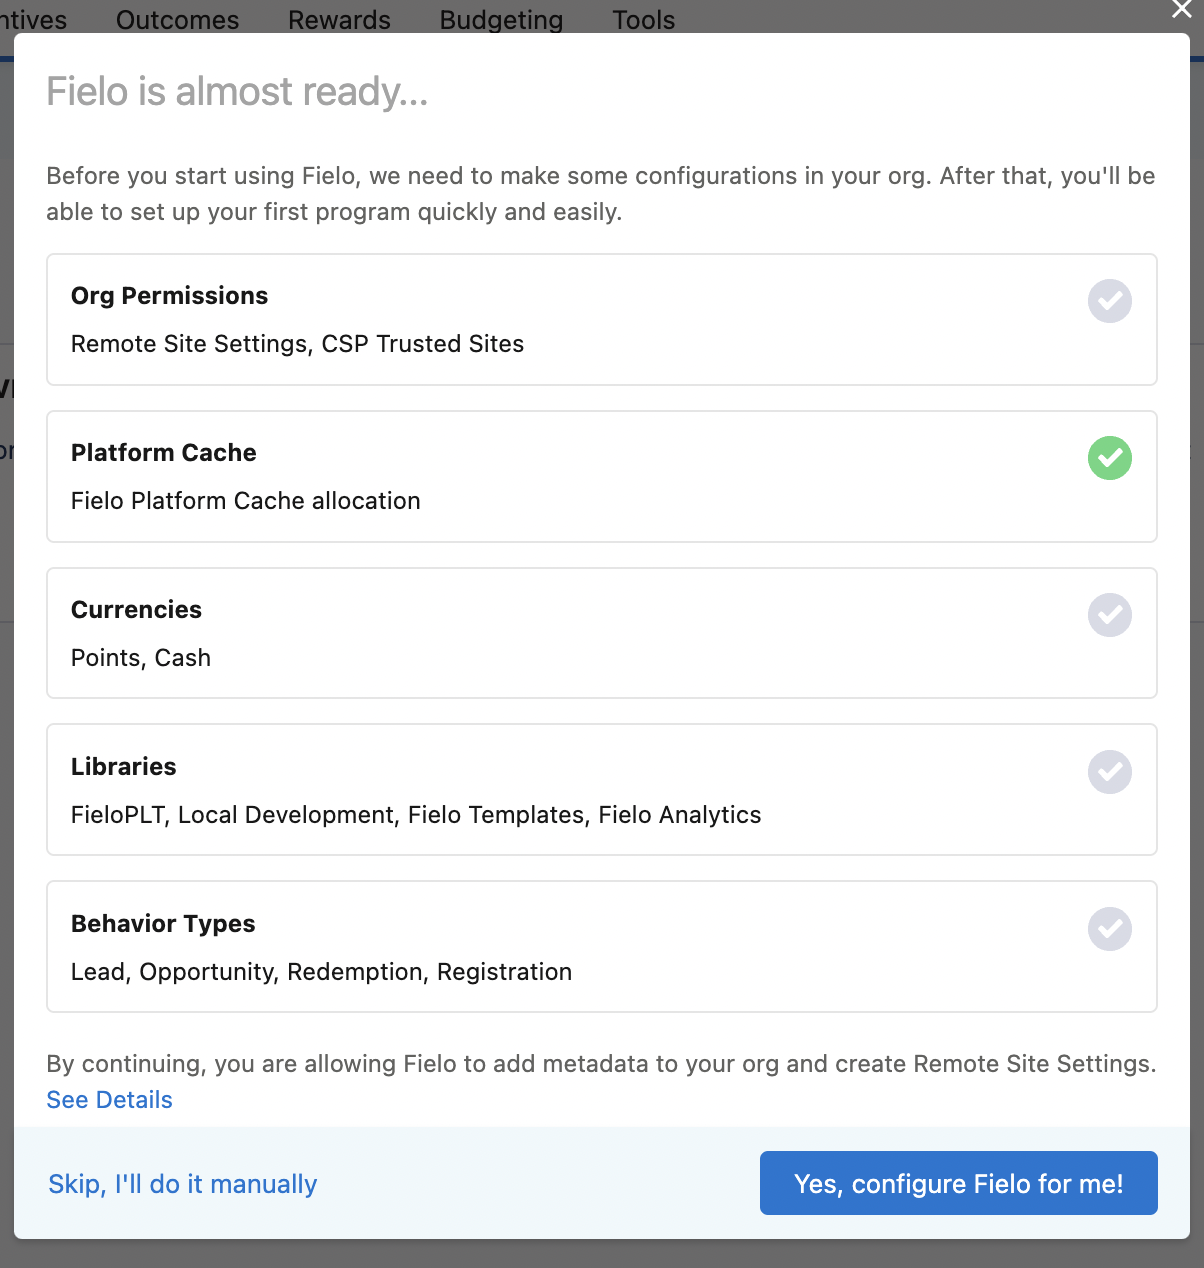The width and height of the screenshot is (1204, 1268).
Task: Click the Currencies status check icon
Action: (1110, 615)
